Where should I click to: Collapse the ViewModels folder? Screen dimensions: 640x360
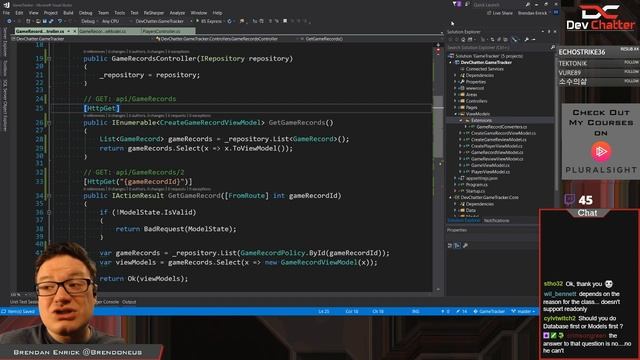(456, 114)
